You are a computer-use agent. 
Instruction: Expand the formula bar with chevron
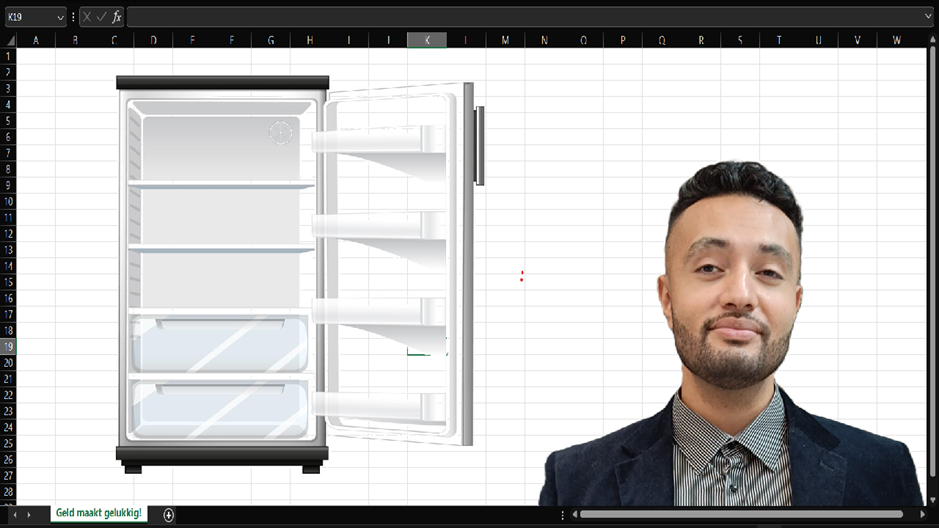(928, 17)
